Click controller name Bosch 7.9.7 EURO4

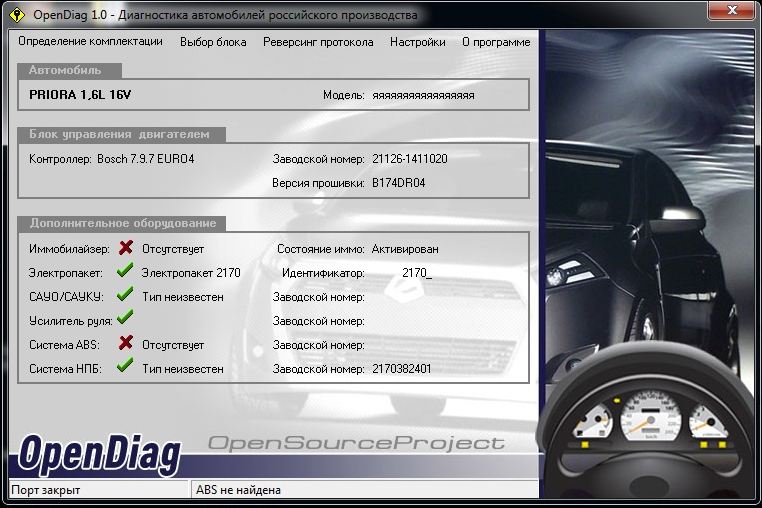[x=145, y=159]
